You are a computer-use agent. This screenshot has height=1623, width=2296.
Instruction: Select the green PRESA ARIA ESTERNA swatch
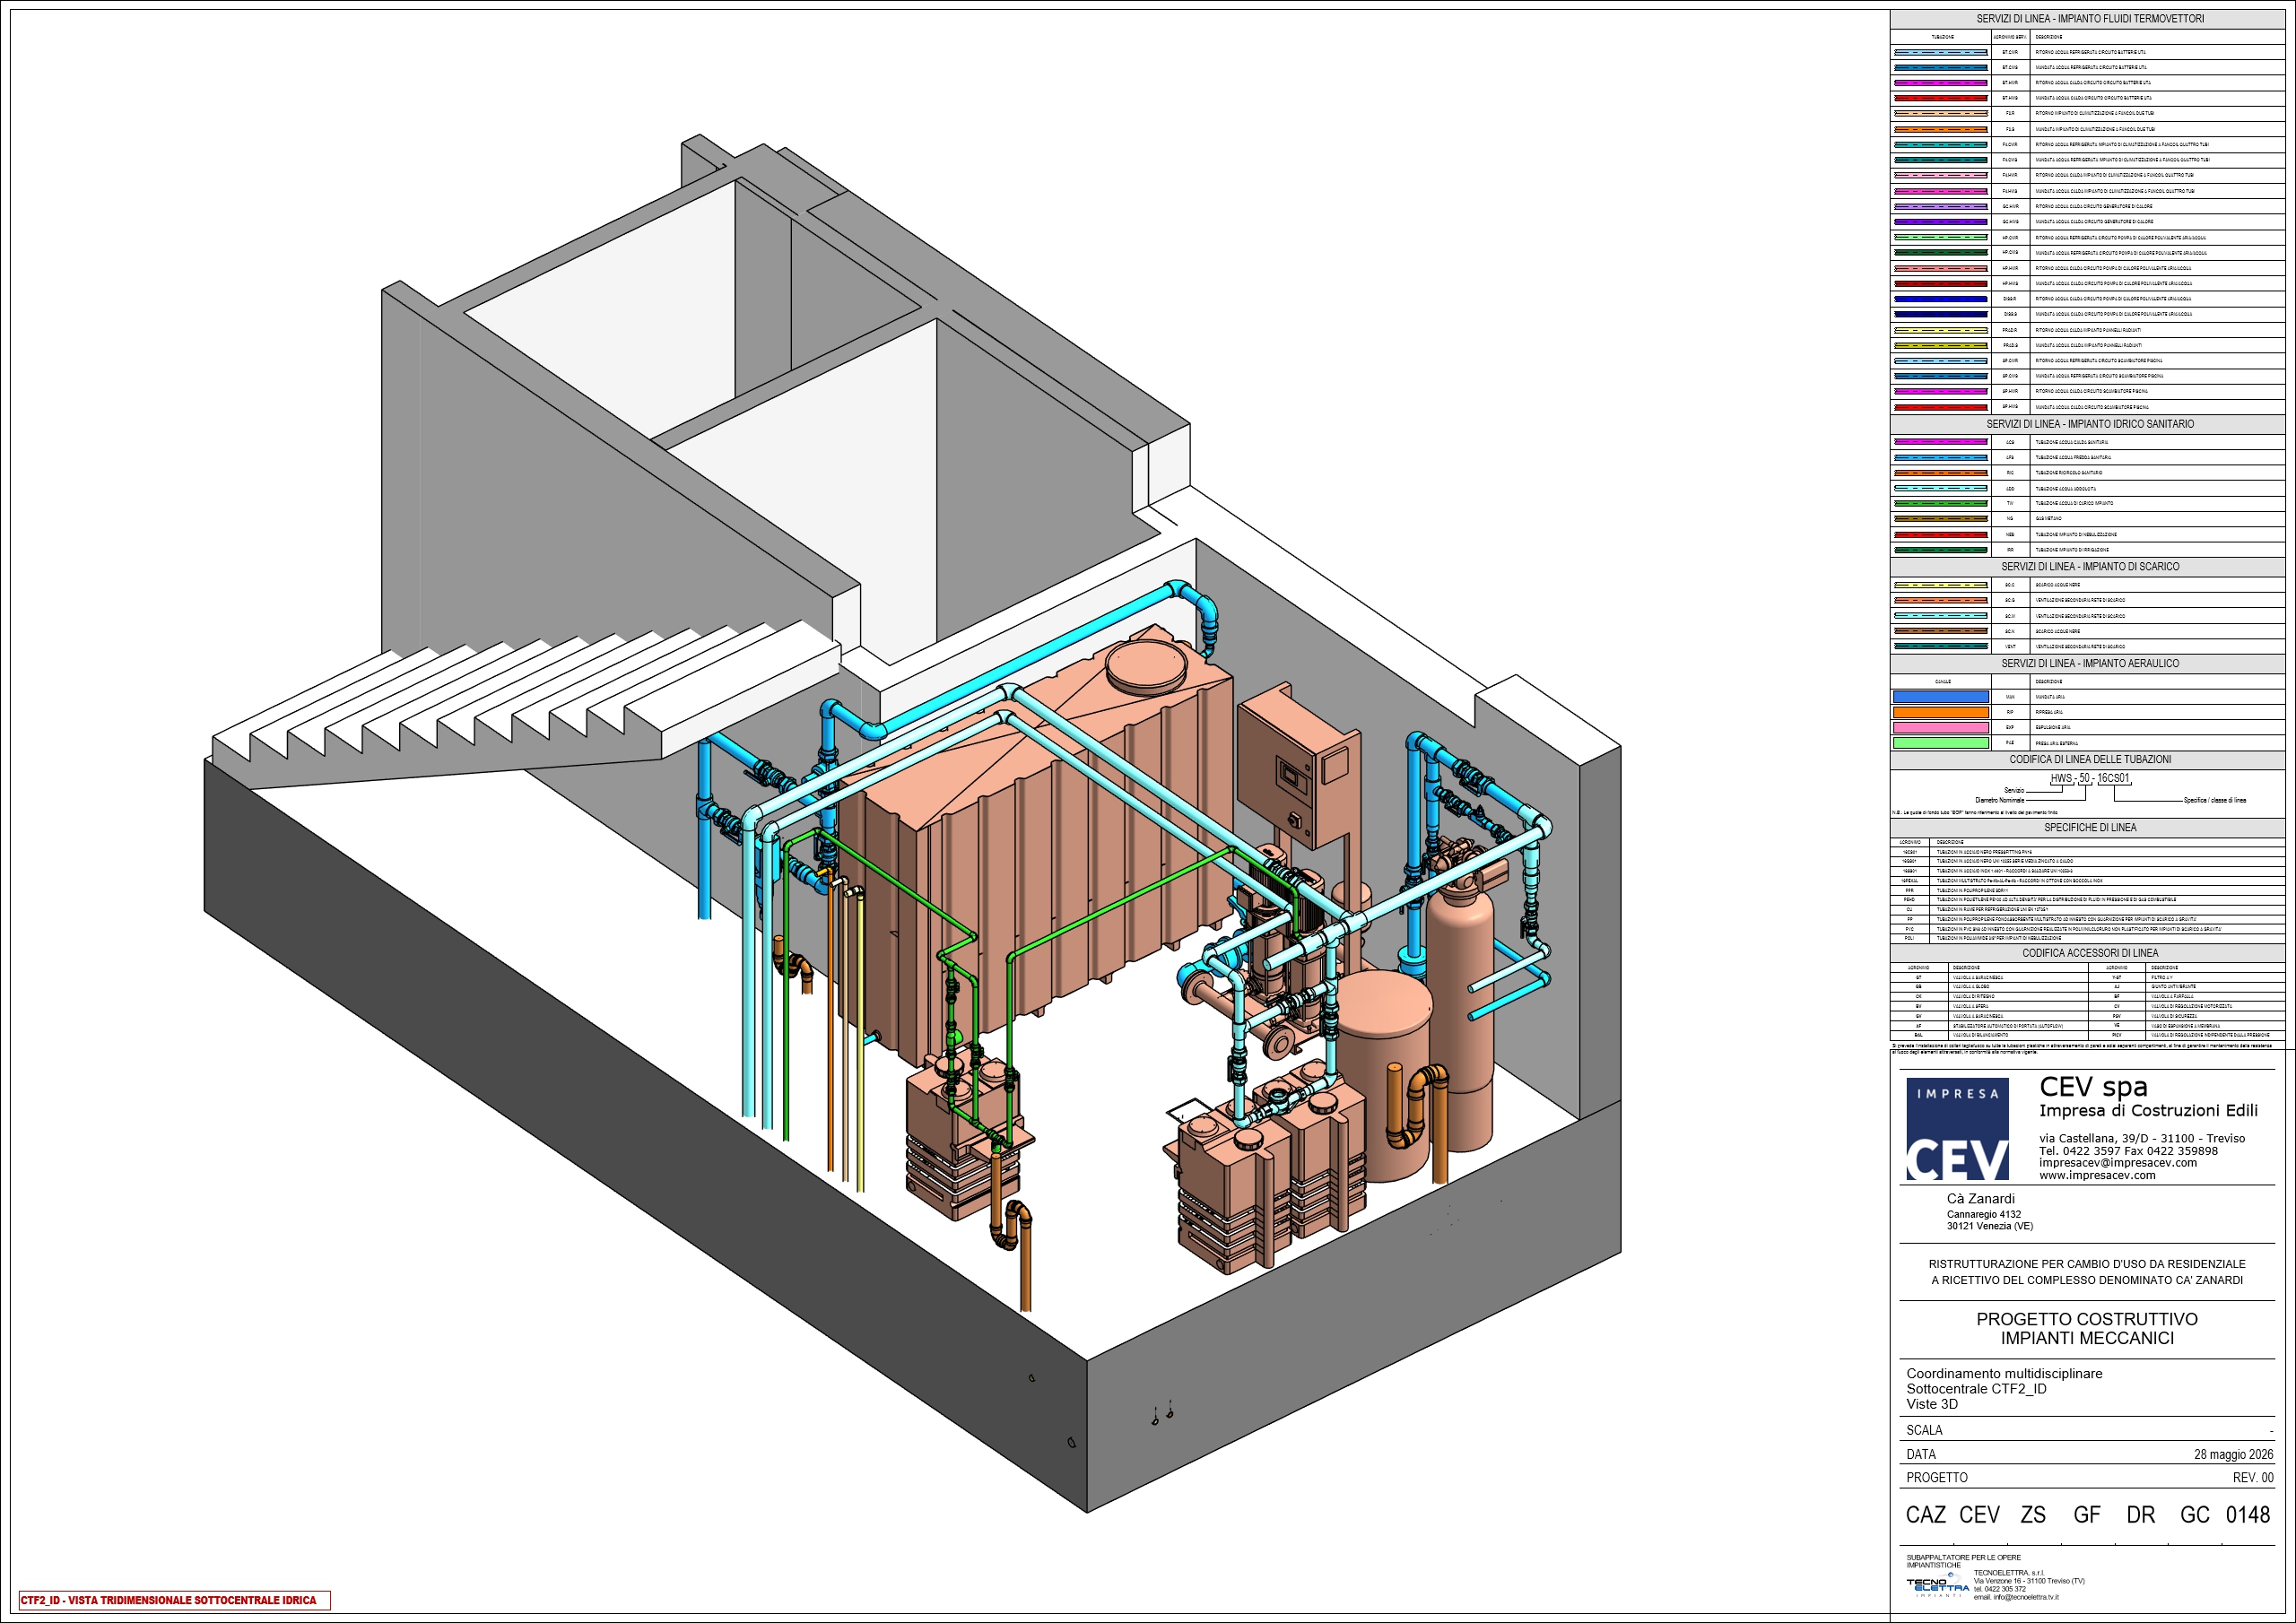(1940, 743)
